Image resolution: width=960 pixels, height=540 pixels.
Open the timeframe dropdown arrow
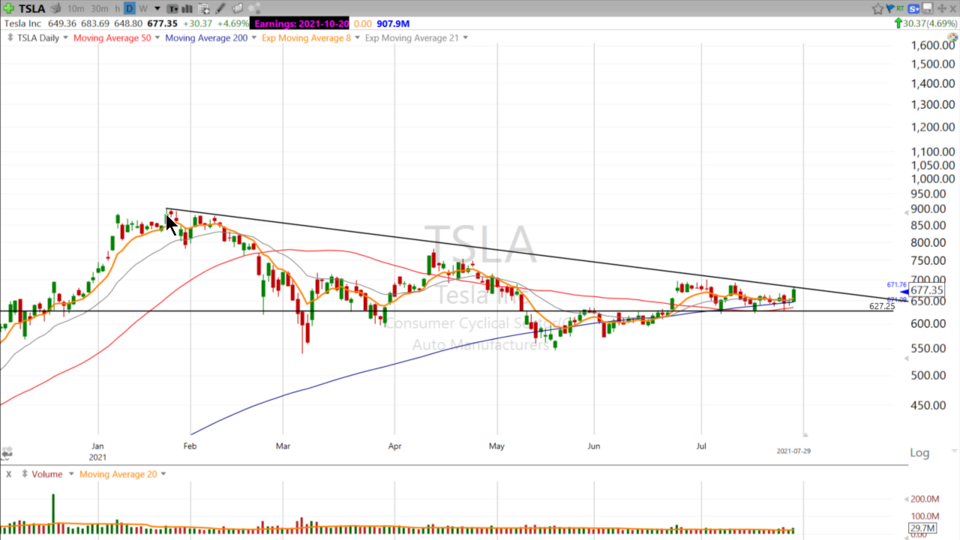click(x=157, y=9)
